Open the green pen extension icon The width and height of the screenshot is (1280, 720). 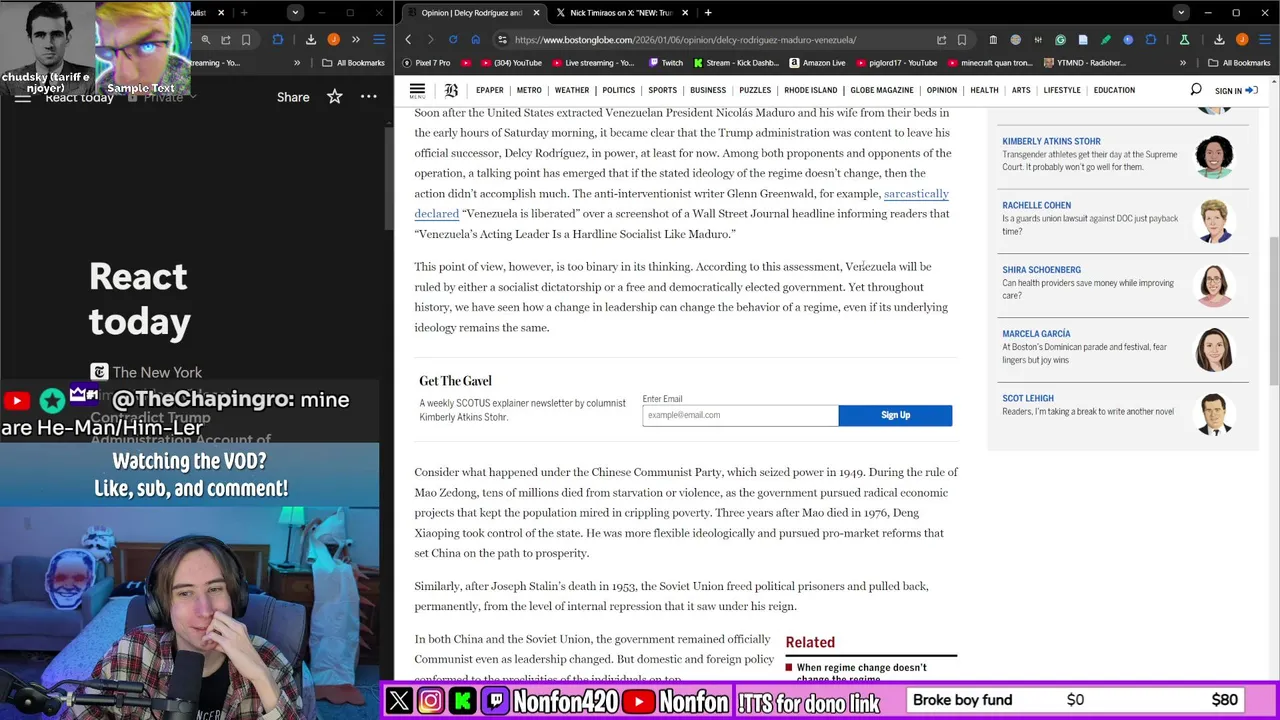click(1105, 40)
